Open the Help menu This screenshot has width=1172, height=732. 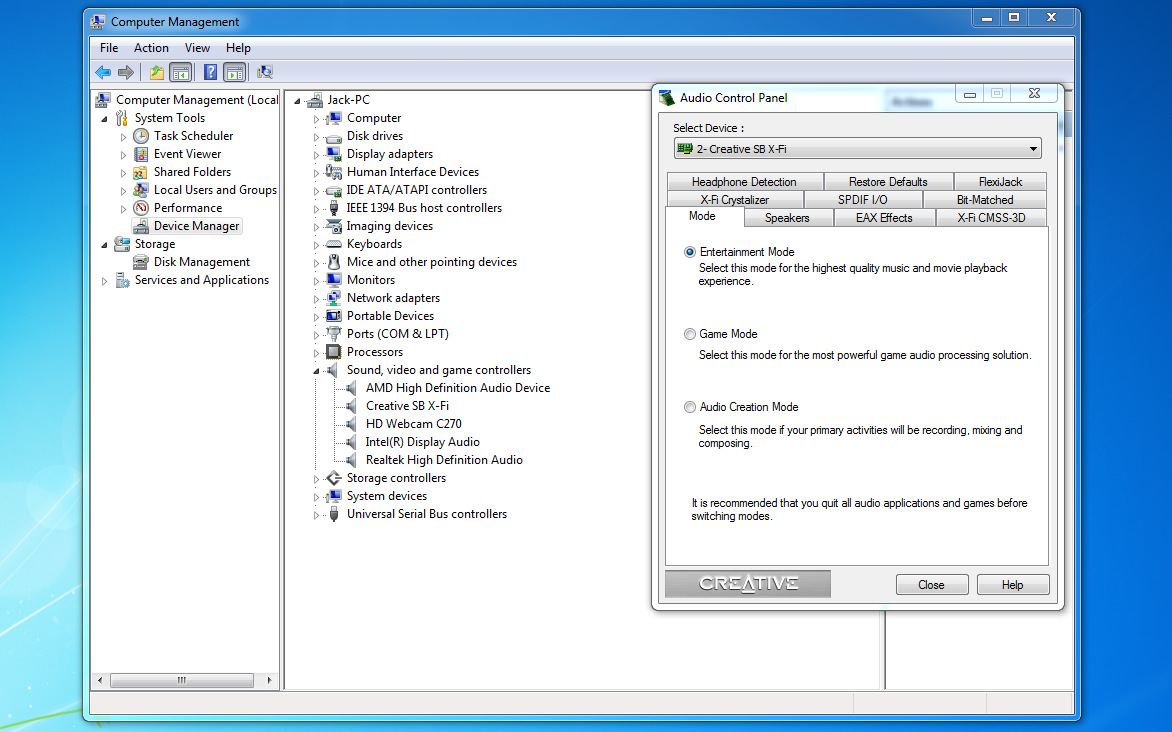tap(238, 48)
